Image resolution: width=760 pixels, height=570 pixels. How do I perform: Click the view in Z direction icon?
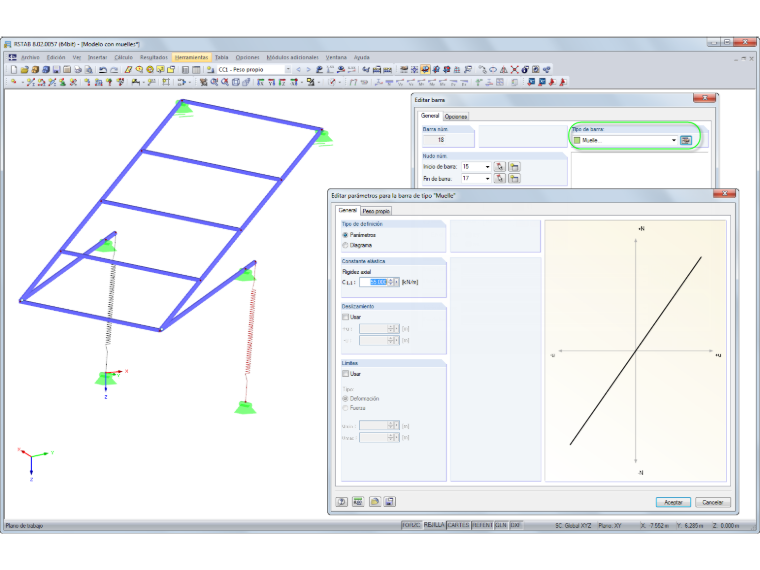point(282,82)
